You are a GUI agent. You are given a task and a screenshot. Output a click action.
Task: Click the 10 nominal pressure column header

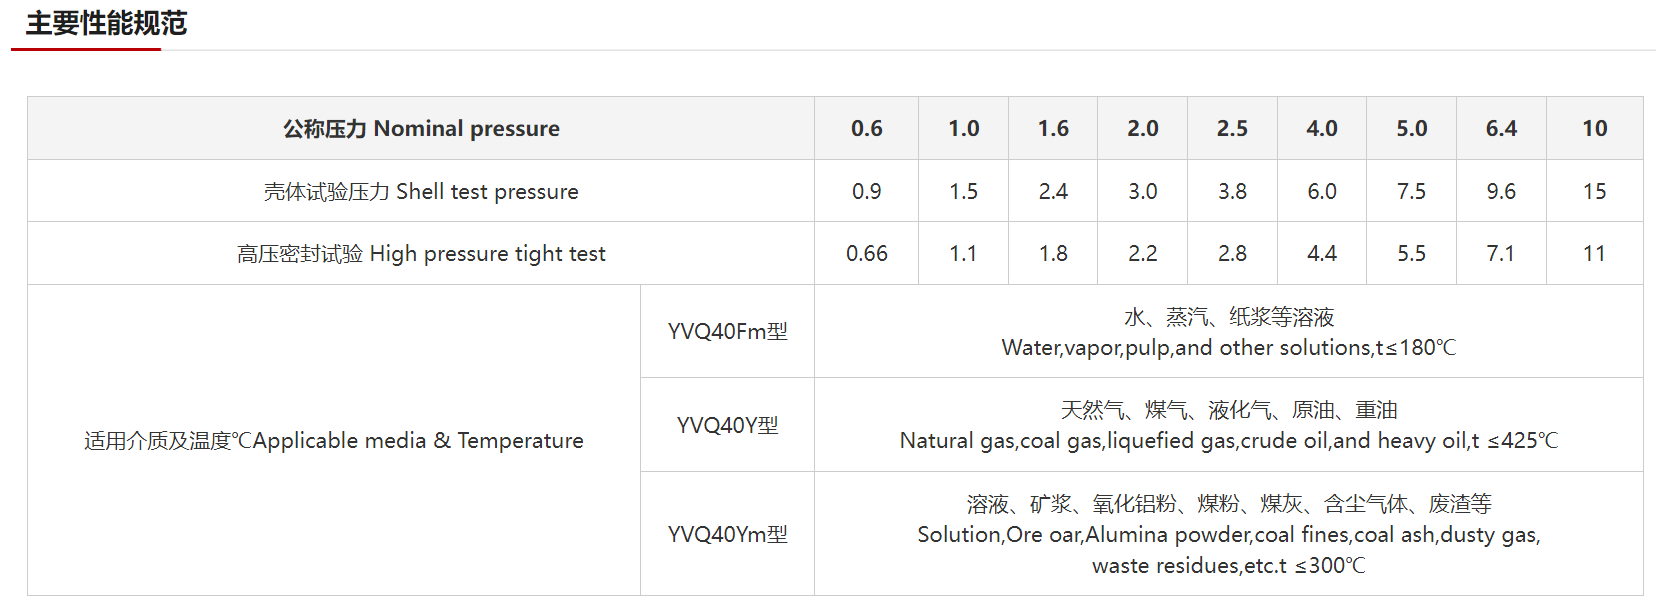tap(1595, 128)
